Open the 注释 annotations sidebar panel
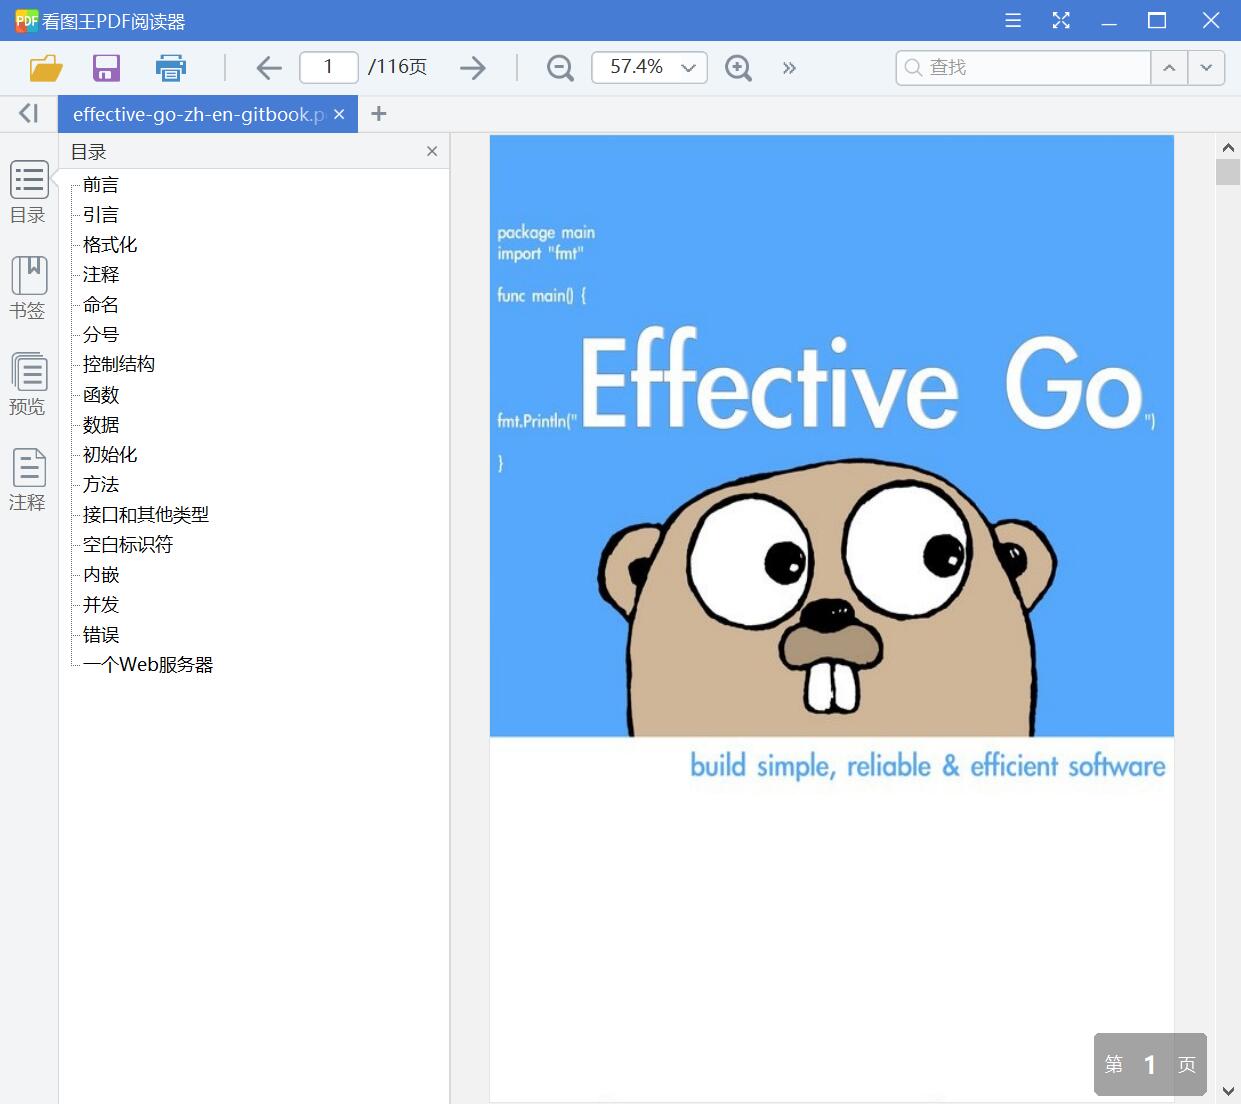 29,480
